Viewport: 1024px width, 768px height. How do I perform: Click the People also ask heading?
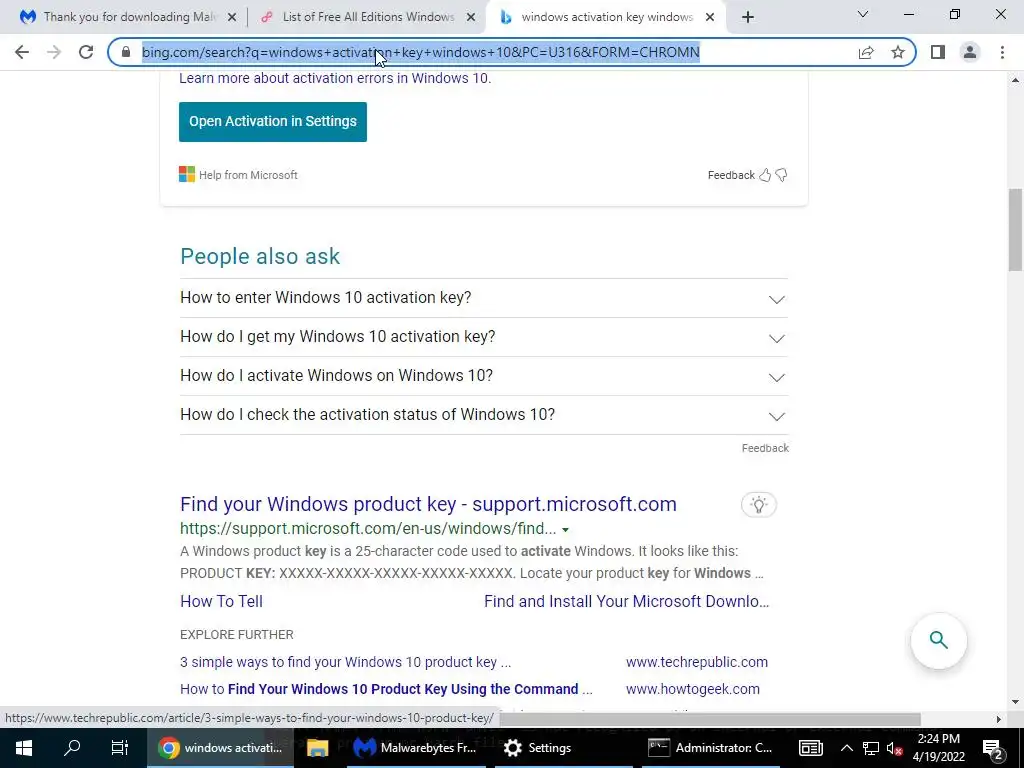point(260,256)
